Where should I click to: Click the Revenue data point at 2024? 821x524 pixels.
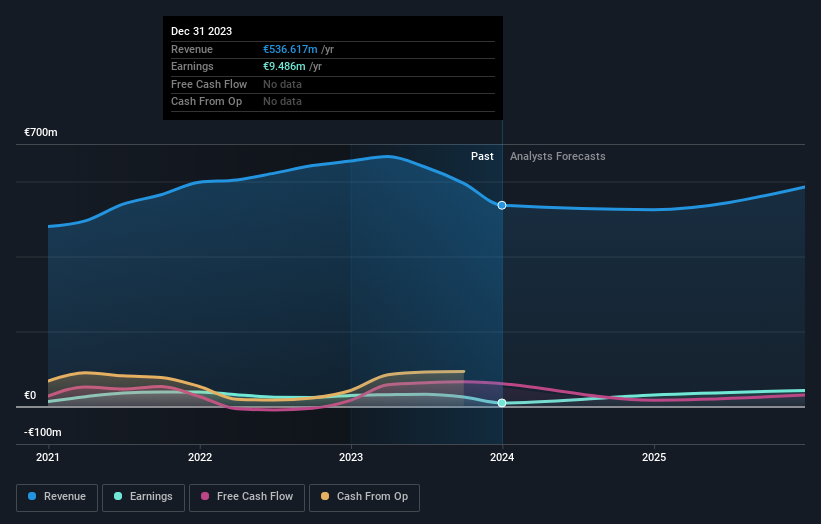pyautogui.click(x=502, y=205)
